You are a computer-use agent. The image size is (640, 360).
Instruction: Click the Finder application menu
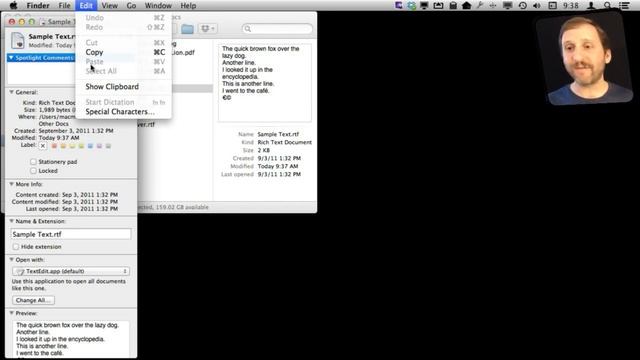(38, 5)
